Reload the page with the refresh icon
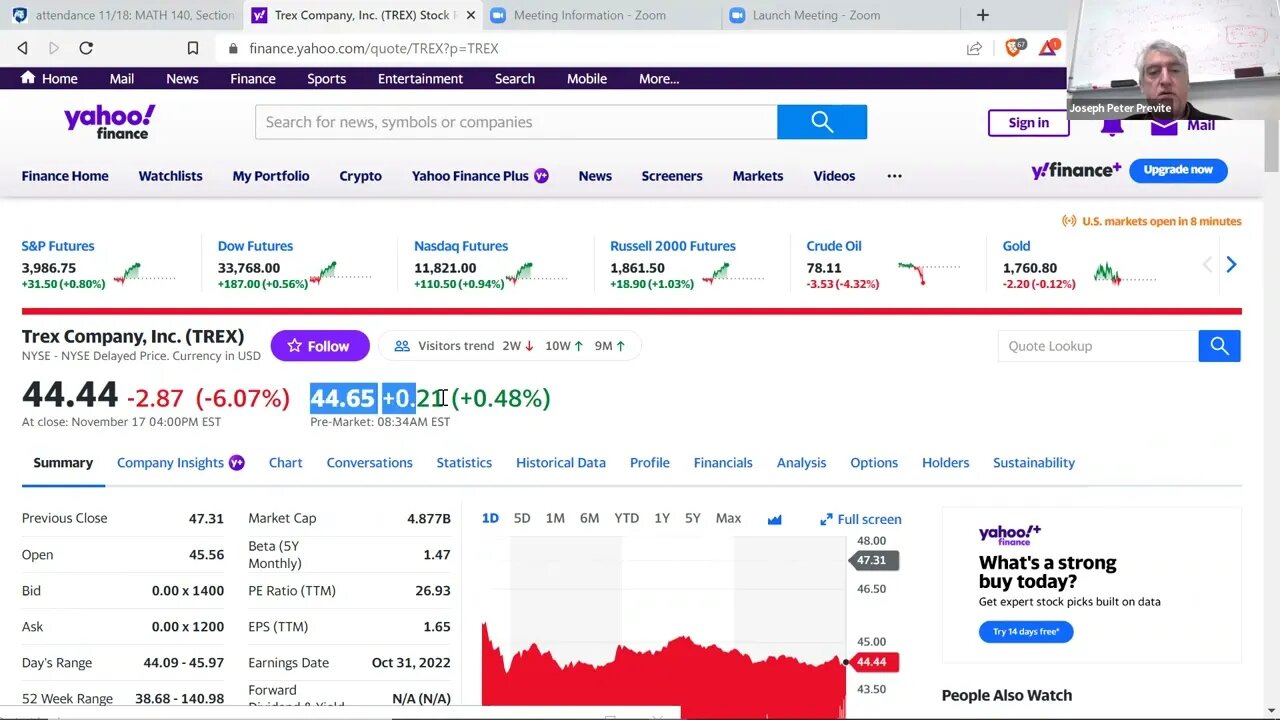 [x=86, y=48]
